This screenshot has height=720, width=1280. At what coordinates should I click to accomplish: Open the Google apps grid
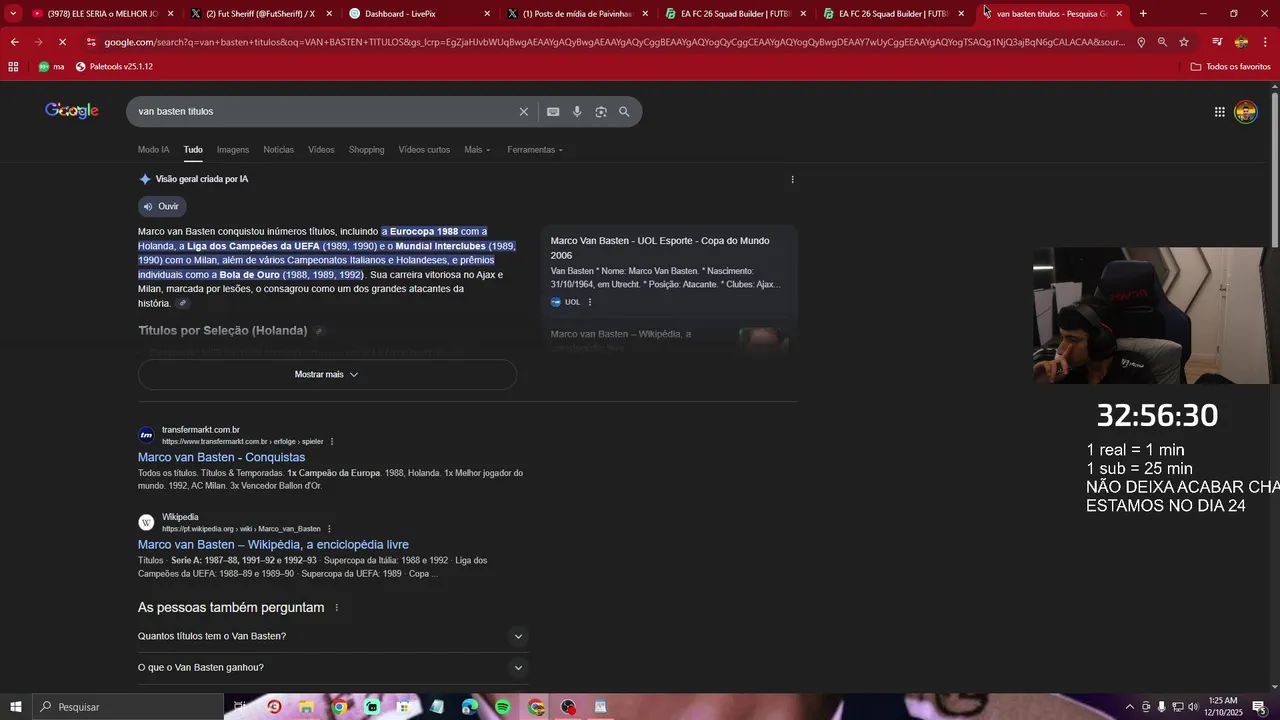1219,112
